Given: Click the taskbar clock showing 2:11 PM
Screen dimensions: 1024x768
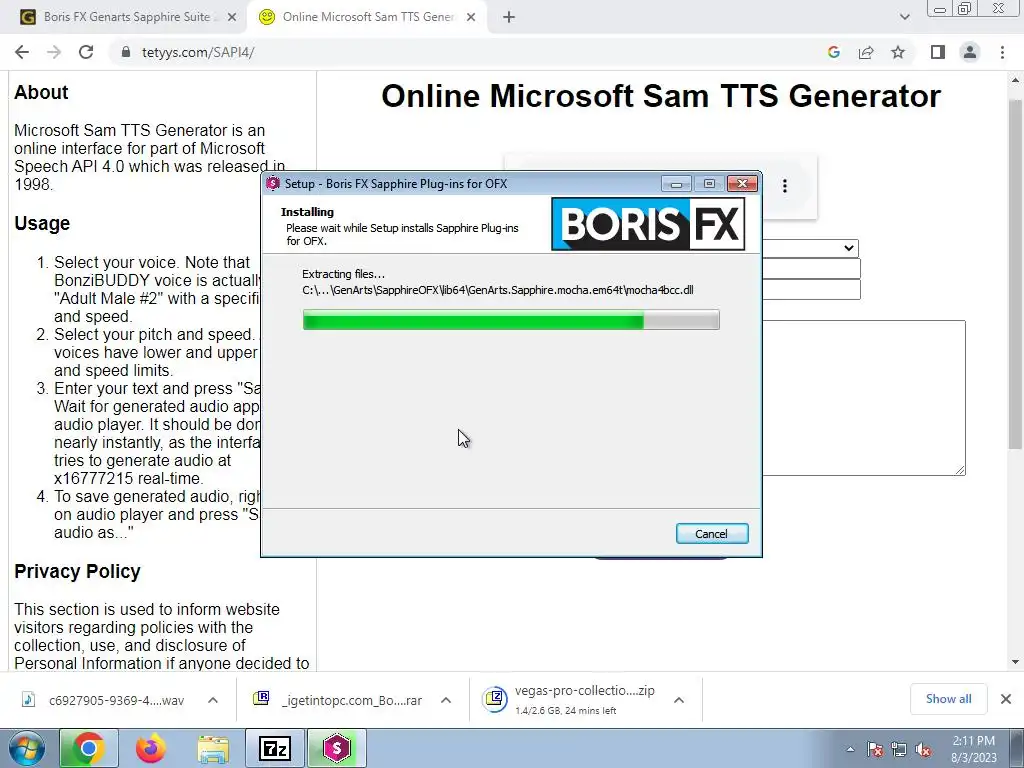Looking at the screenshot, I should 974,749.
